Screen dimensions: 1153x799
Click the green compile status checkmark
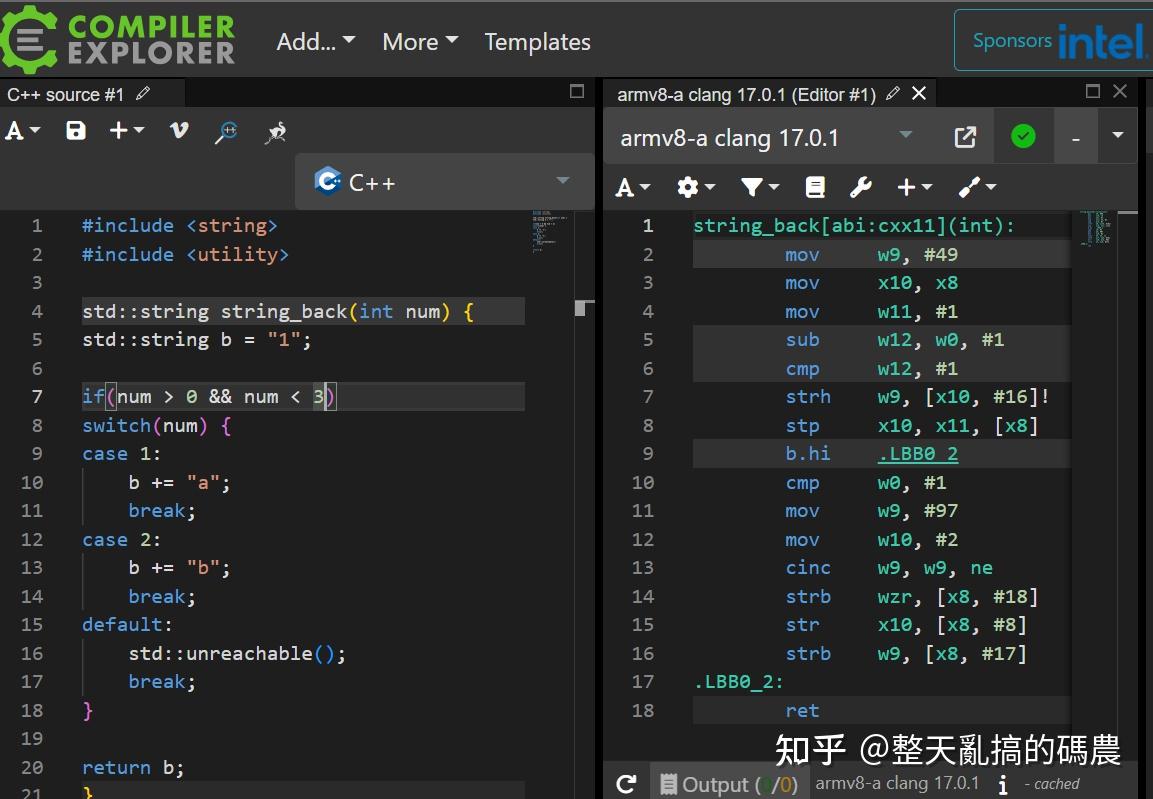tap(1023, 136)
